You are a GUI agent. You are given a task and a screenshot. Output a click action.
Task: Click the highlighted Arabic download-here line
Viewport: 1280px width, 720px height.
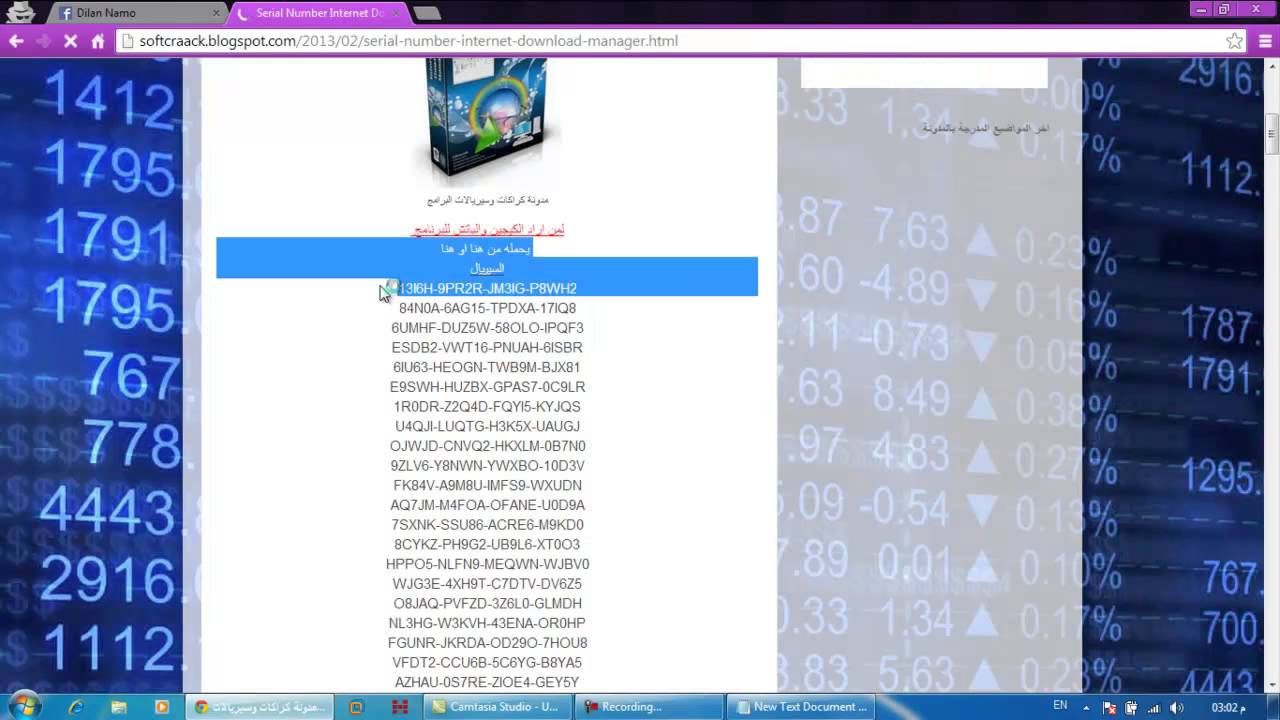(486, 248)
